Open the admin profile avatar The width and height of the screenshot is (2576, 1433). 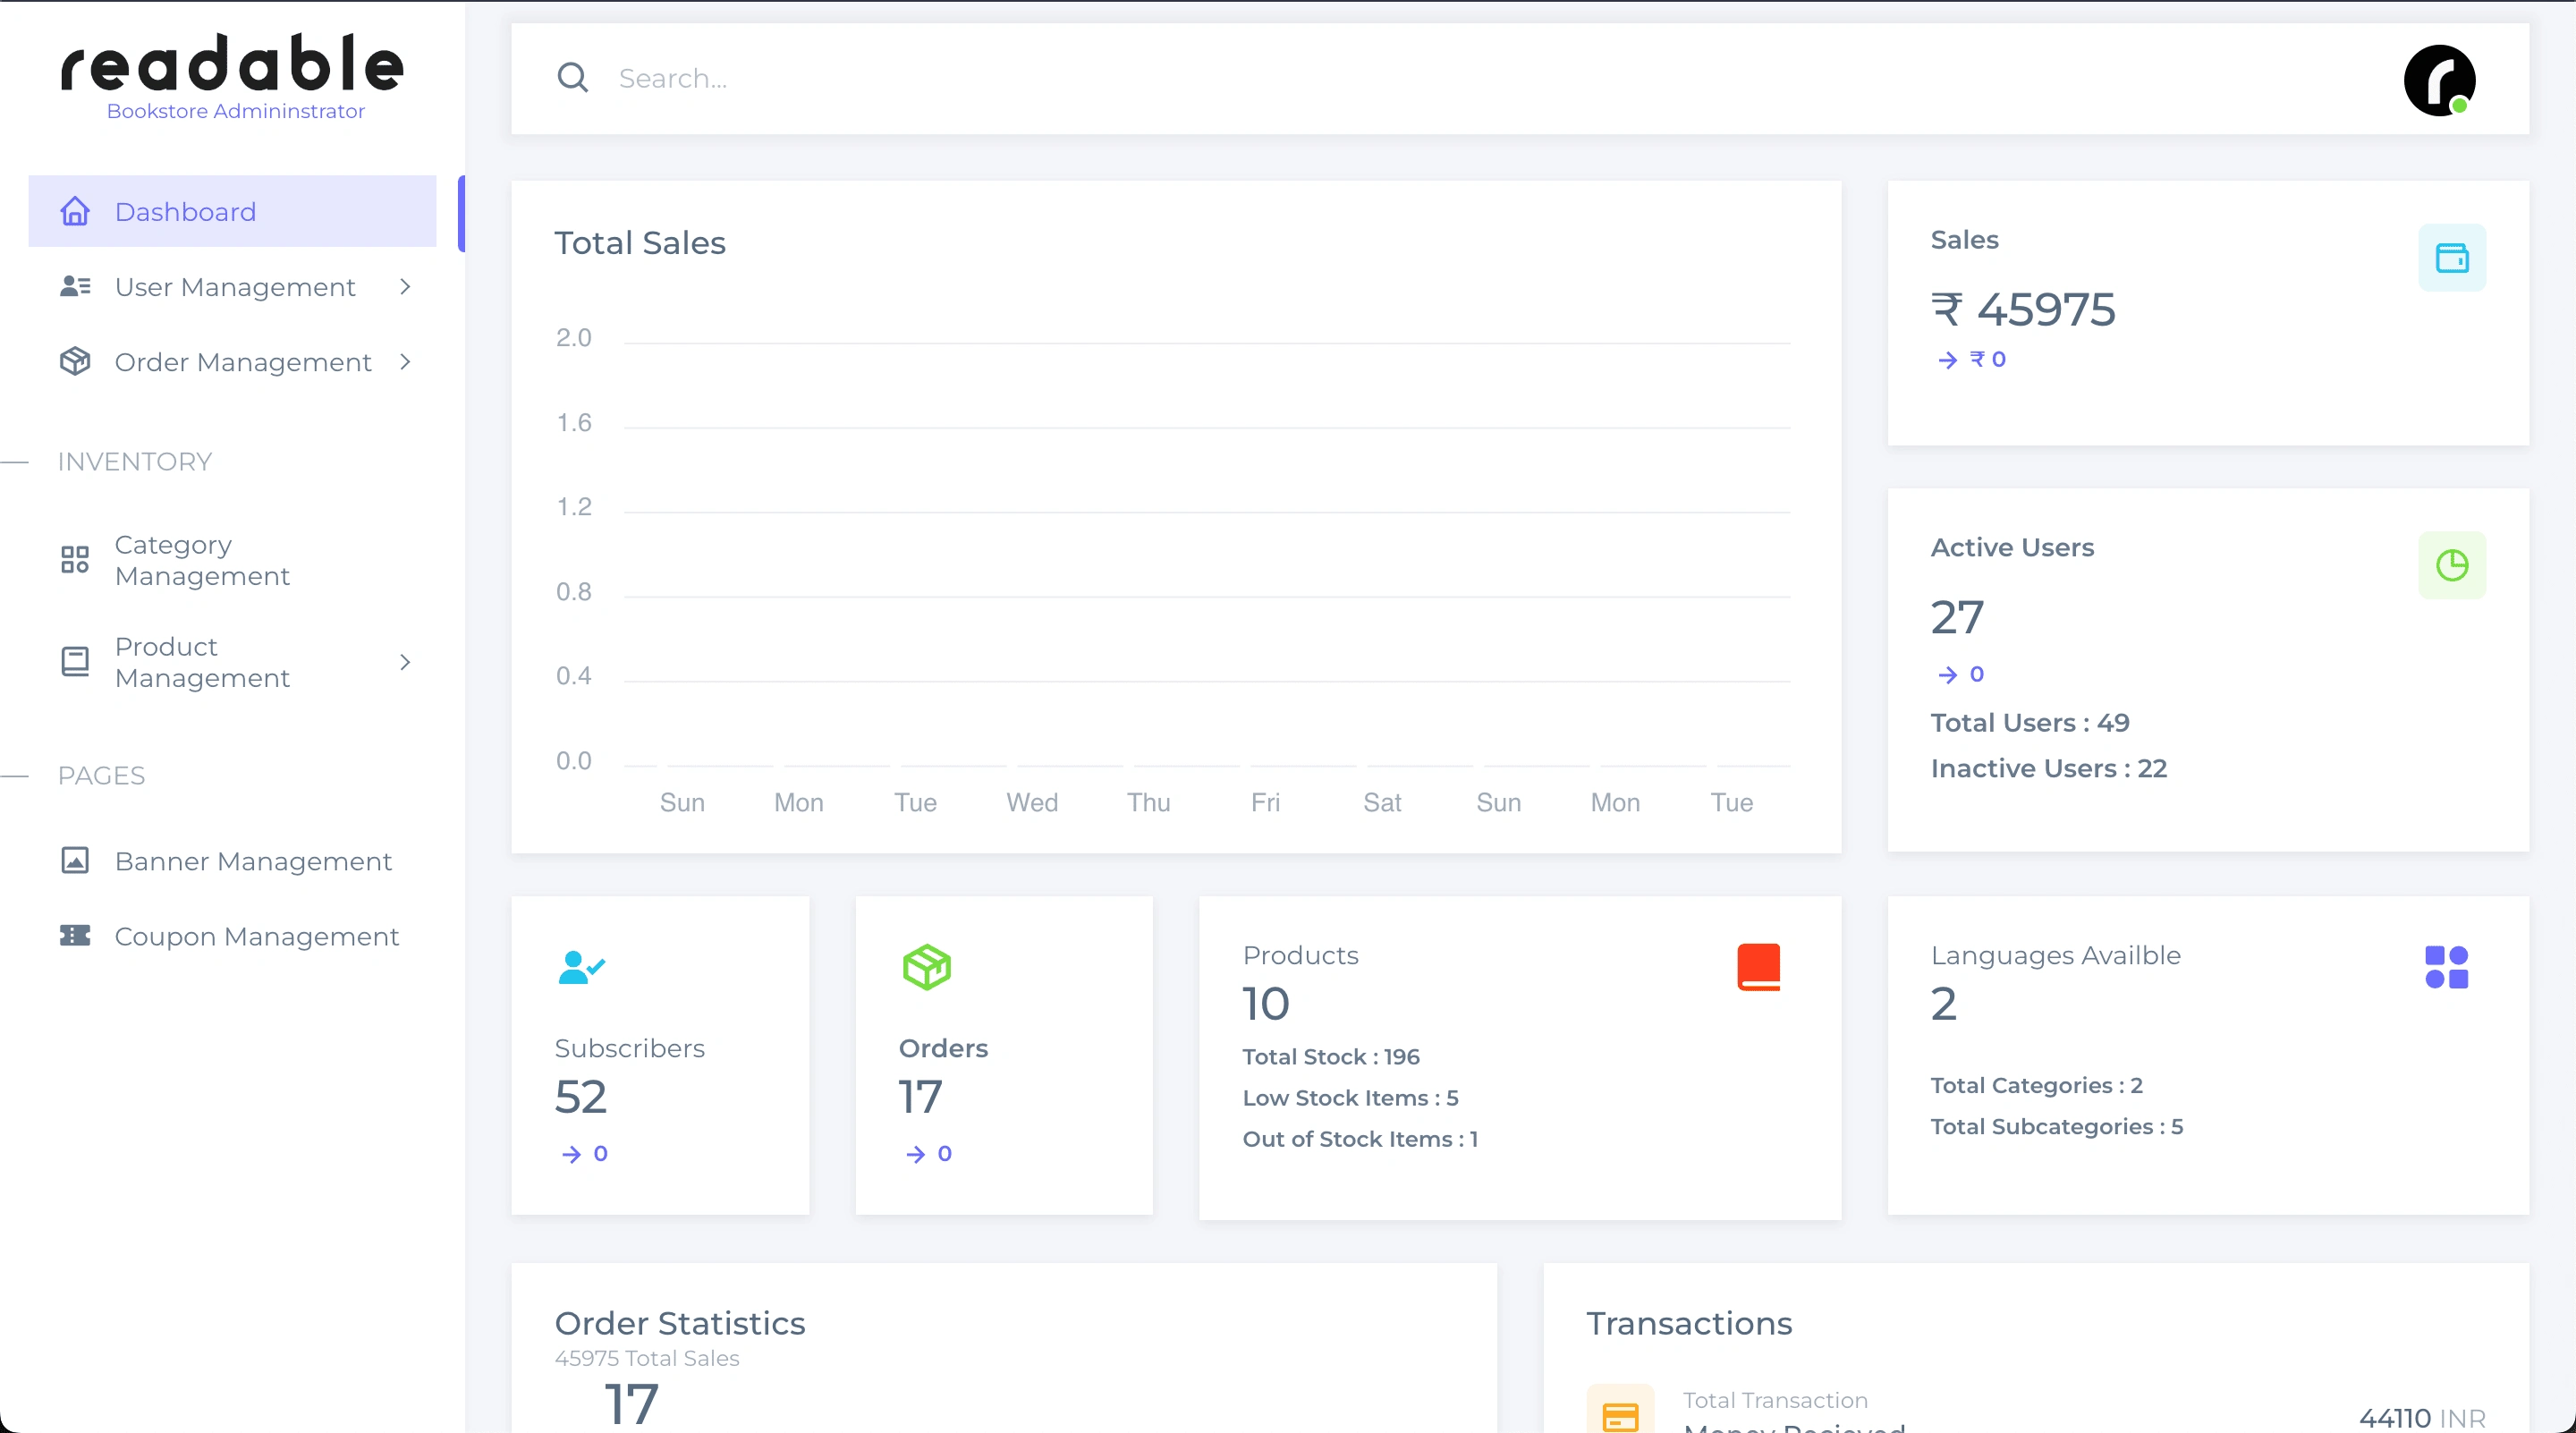tap(2439, 80)
